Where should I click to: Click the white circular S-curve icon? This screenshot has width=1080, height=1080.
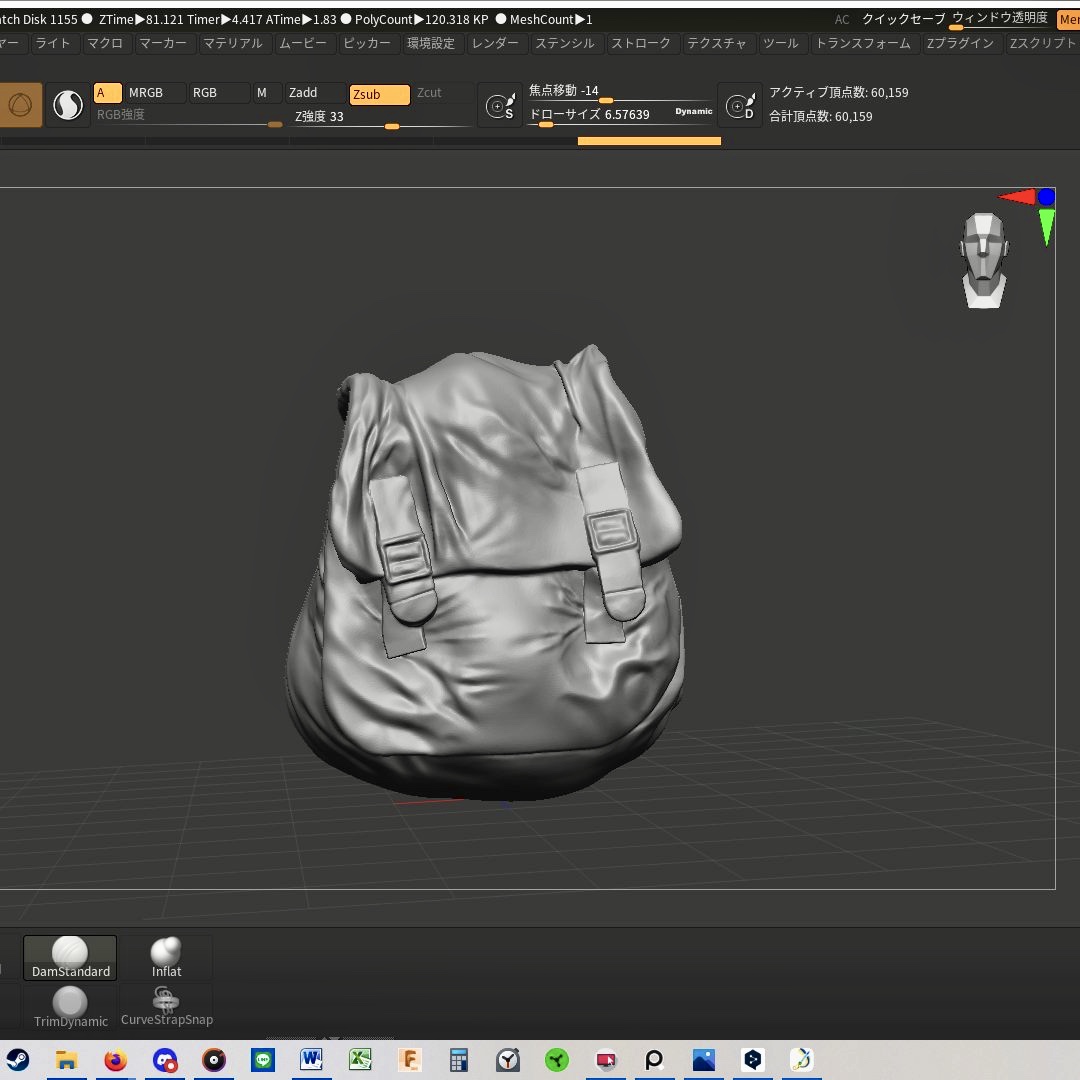[68, 105]
